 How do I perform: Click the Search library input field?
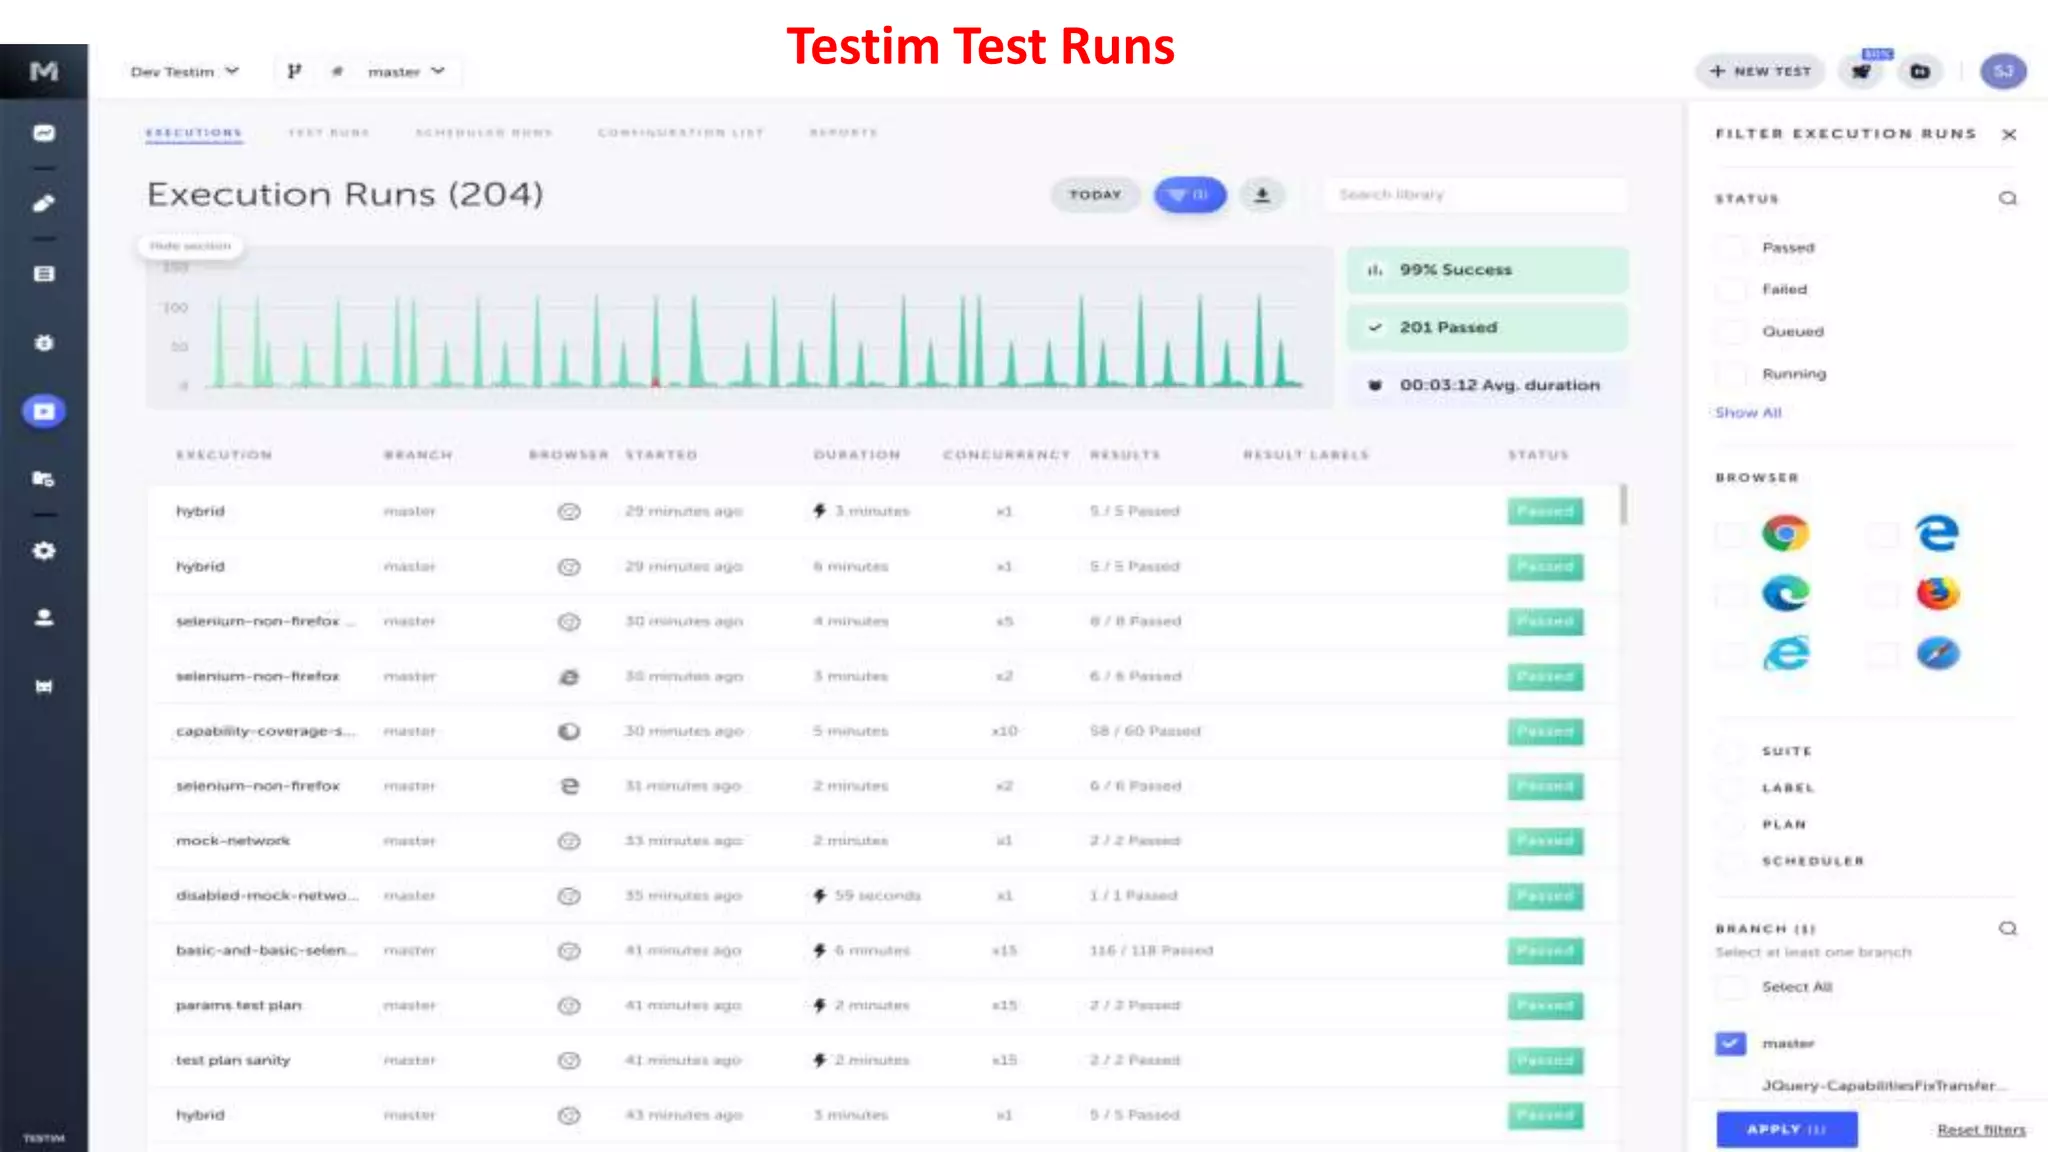click(x=1475, y=195)
